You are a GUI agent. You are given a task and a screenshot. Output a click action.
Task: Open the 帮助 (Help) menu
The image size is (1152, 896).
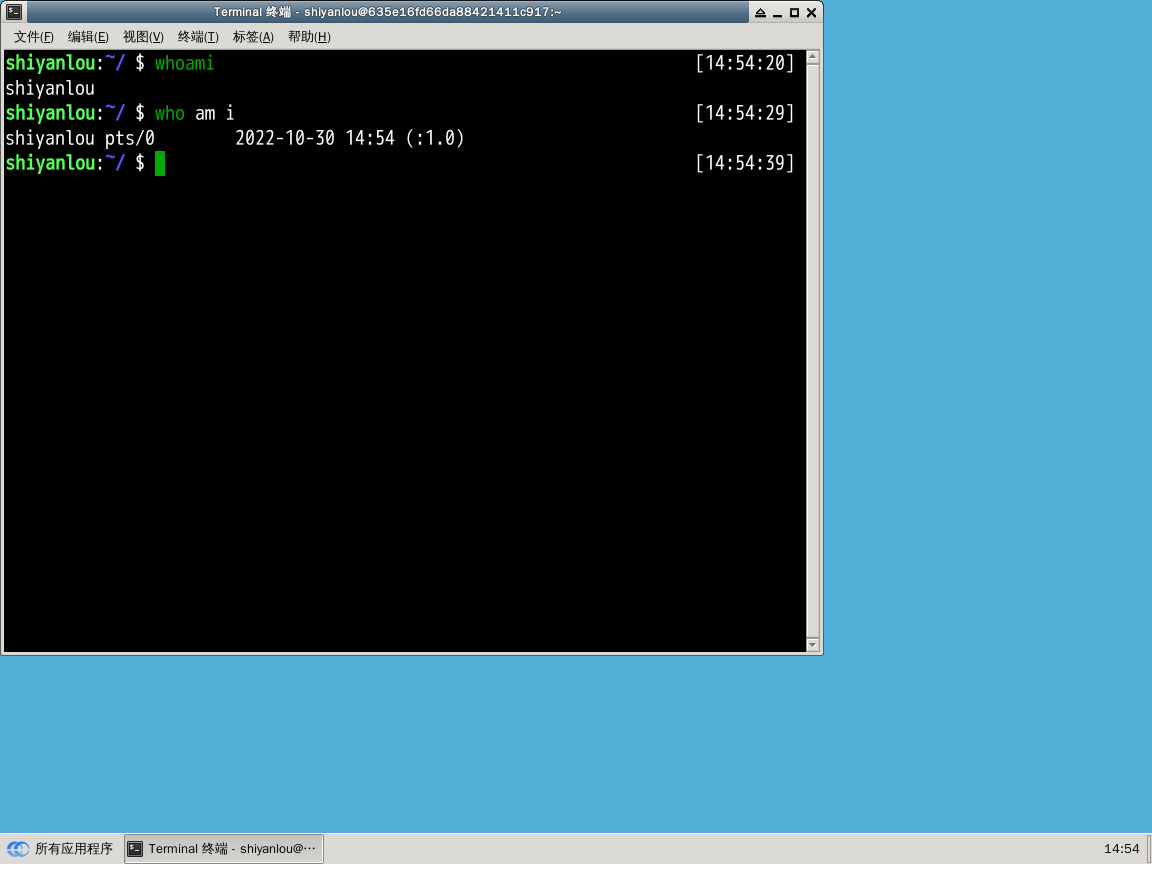point(309,37)
